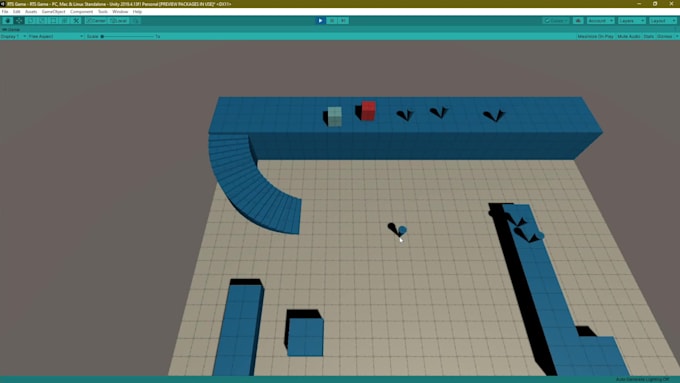This screenshot has width=680, height=383.
Task: Toggle Gizmos in Game view
Action: (664, 36)
